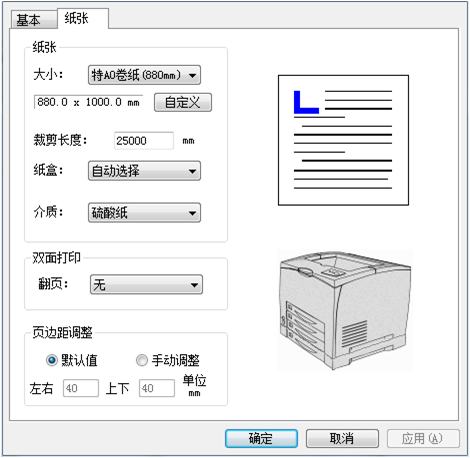
Task: Expand the 纸盒 自动选择 dropdown
Action: tap(144, 171)
